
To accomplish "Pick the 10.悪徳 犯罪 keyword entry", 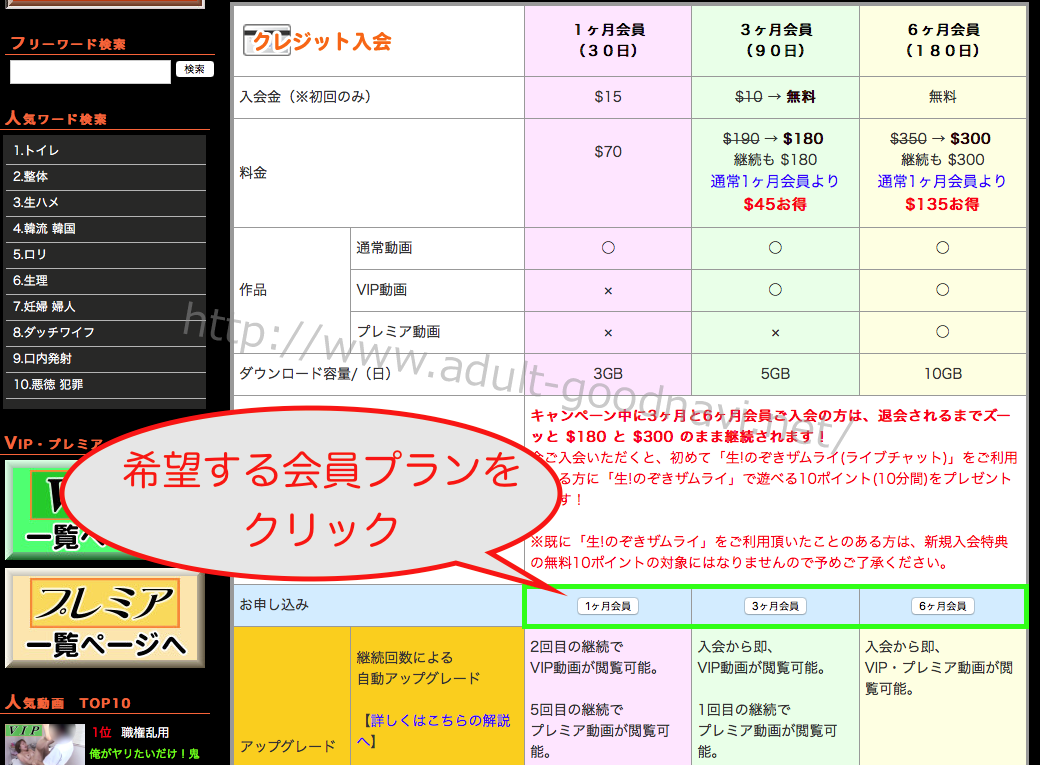I will (105, 384).
